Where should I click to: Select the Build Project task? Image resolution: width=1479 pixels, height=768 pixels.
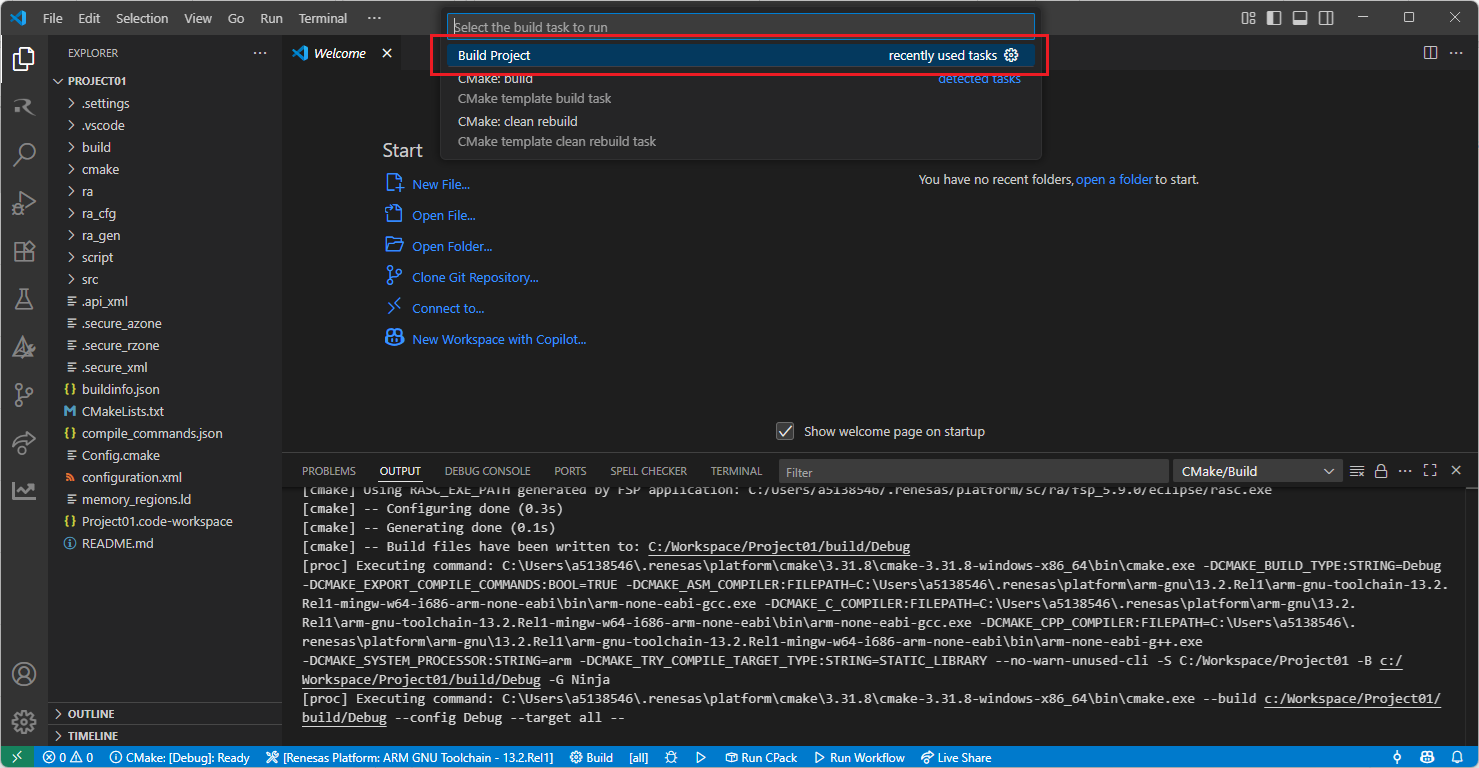(741, 55)
